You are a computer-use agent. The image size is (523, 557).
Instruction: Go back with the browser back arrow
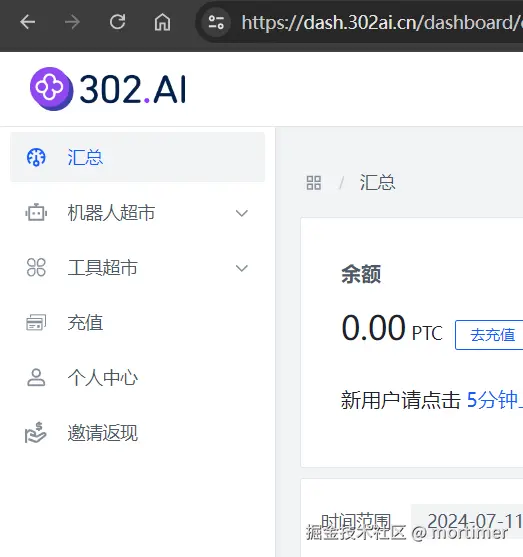[x=27, y=22]
